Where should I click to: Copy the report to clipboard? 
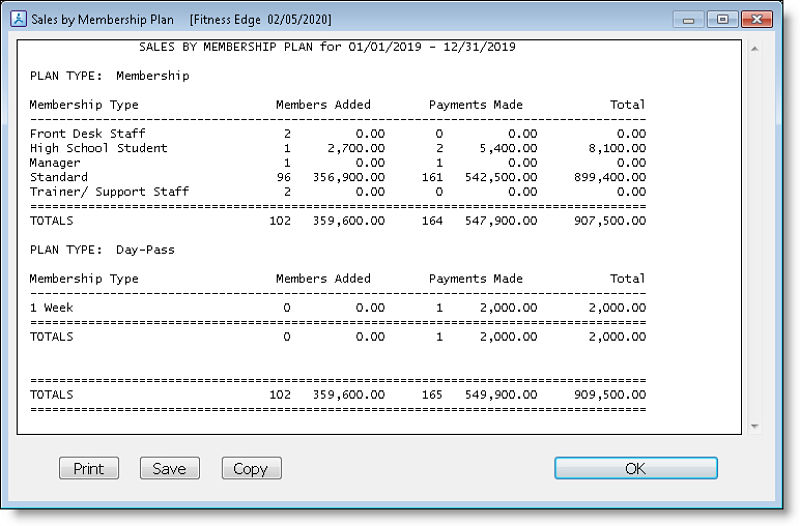[252, 468]
